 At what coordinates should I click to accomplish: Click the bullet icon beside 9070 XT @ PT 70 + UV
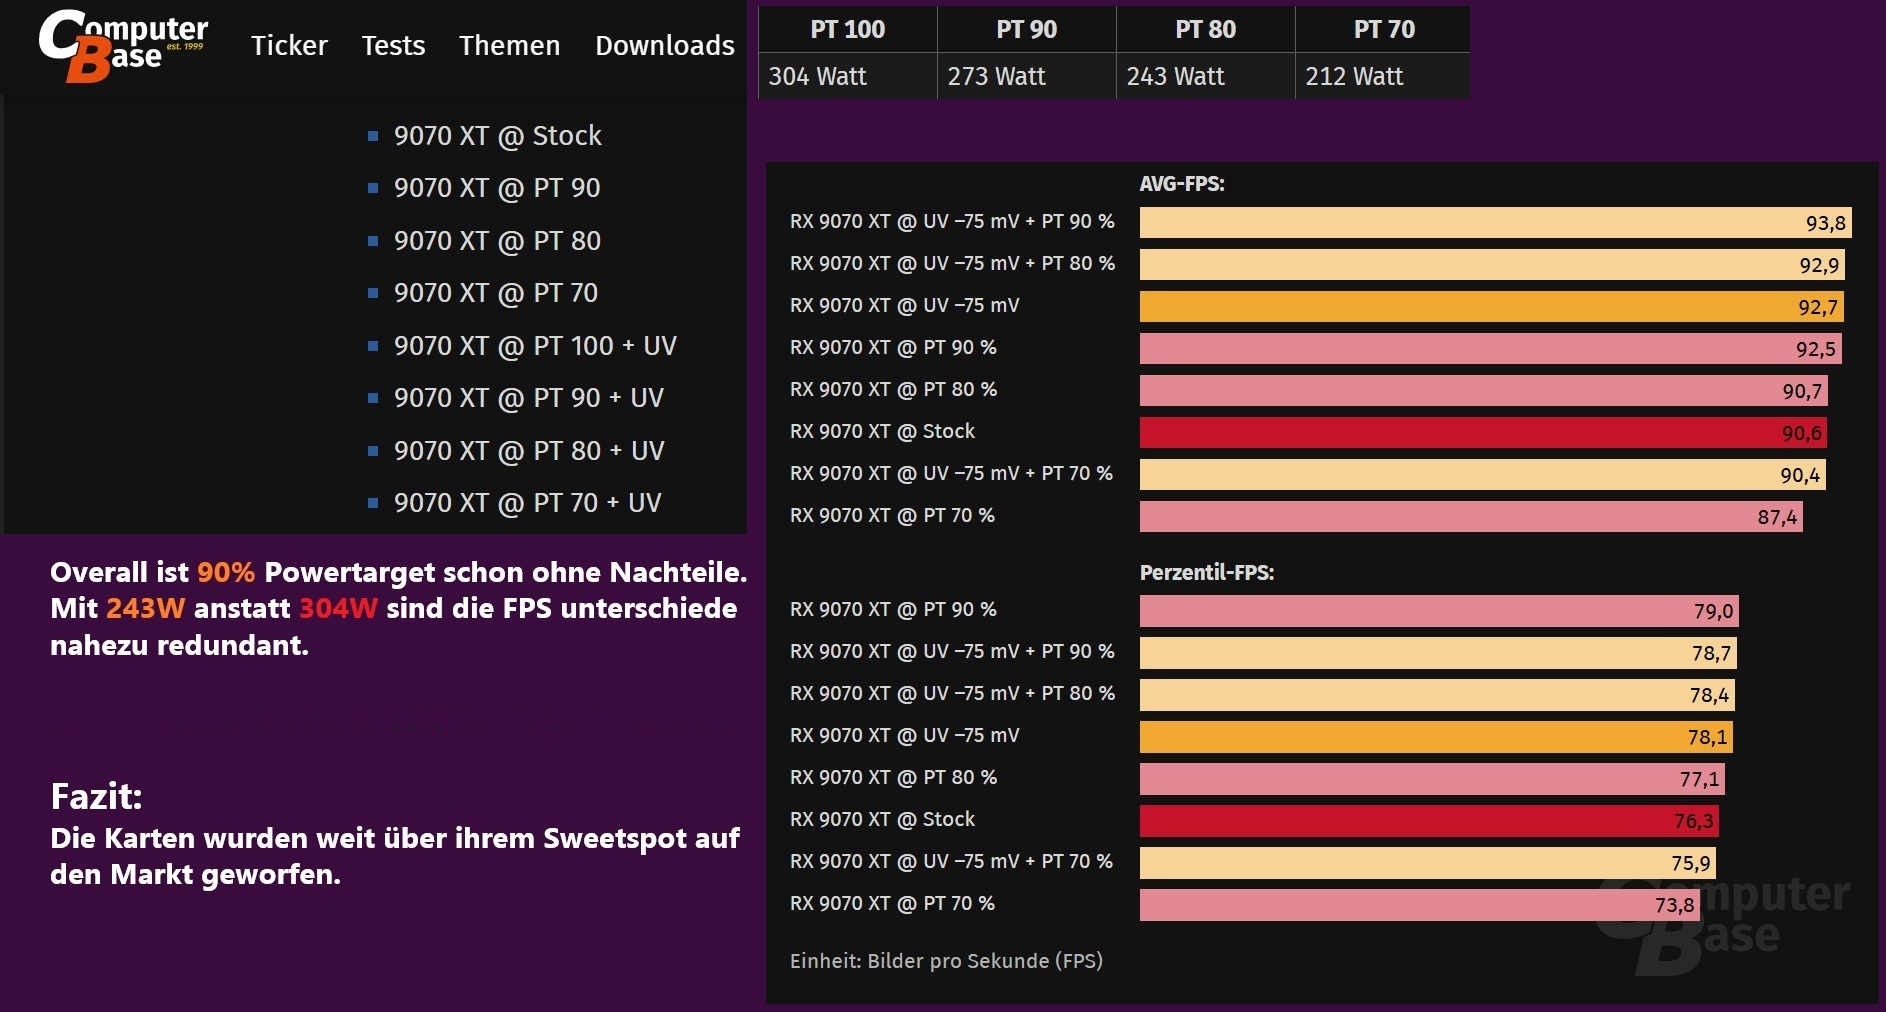(x=374, y=503)
